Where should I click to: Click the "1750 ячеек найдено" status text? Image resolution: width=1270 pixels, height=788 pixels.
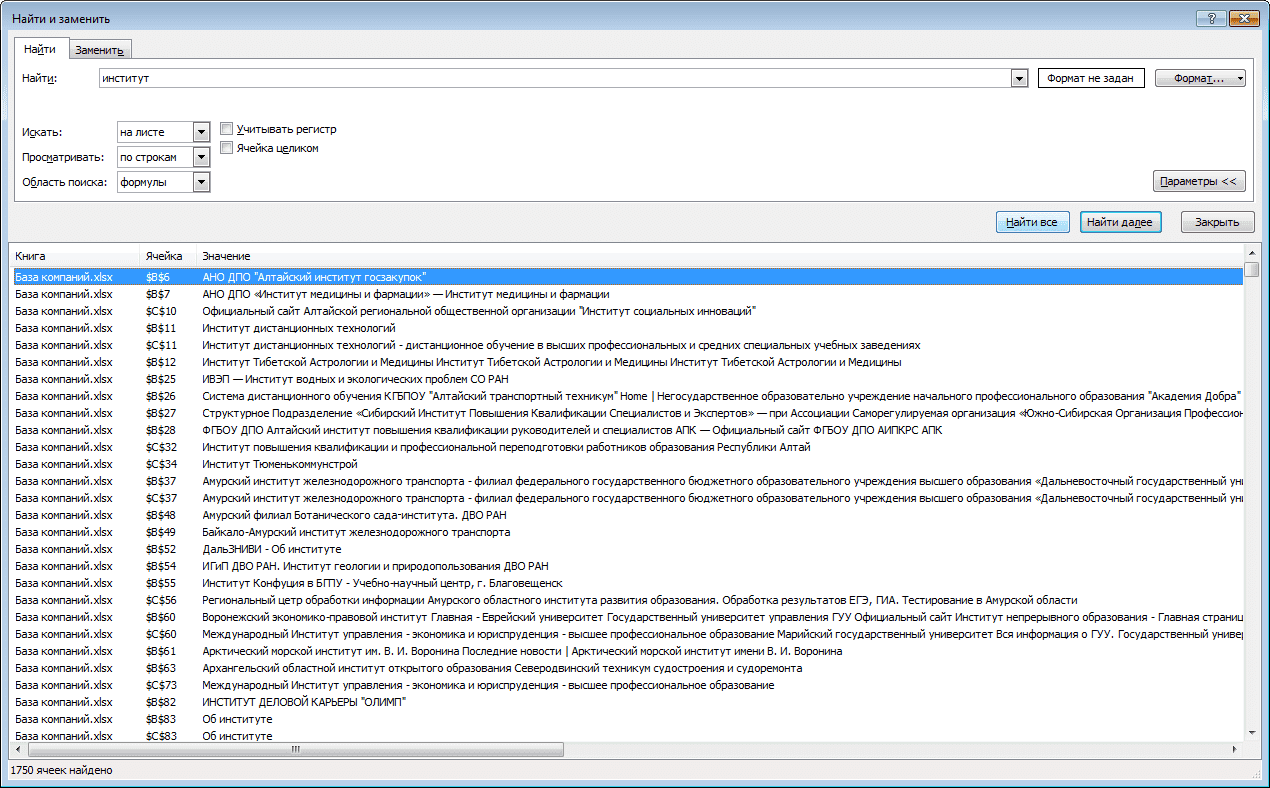[x=61, y=771]
